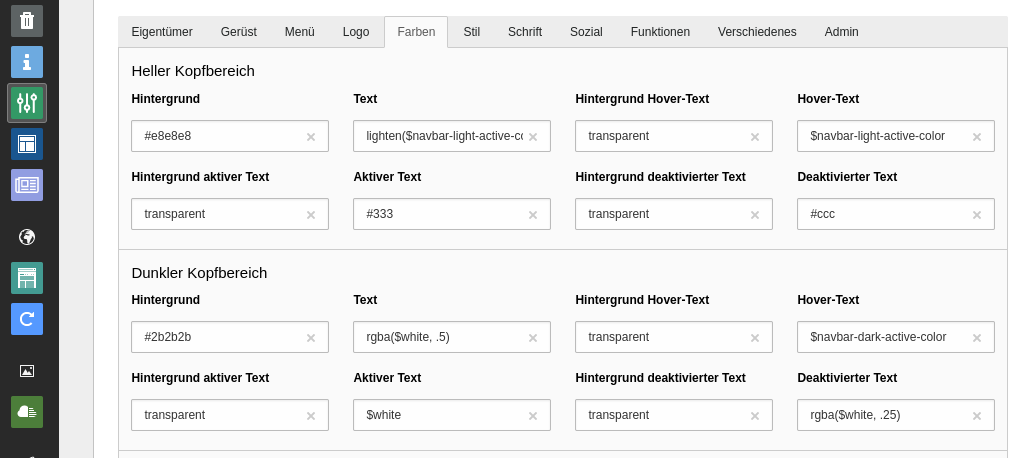Image resolution: width=1020 pixels, height=458 pixels.
Task: Go to the Schrift tab
Action: (525, 32)
